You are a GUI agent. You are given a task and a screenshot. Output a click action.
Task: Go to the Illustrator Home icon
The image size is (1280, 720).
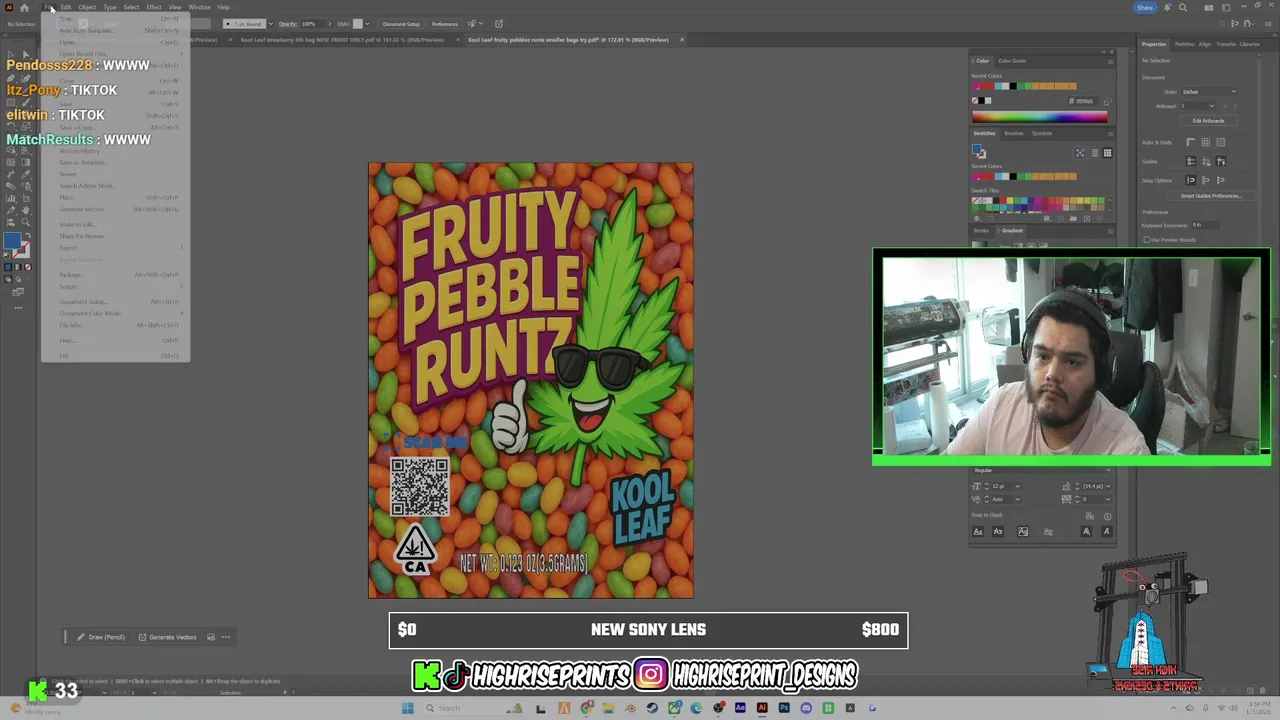(x=24, y=7)
